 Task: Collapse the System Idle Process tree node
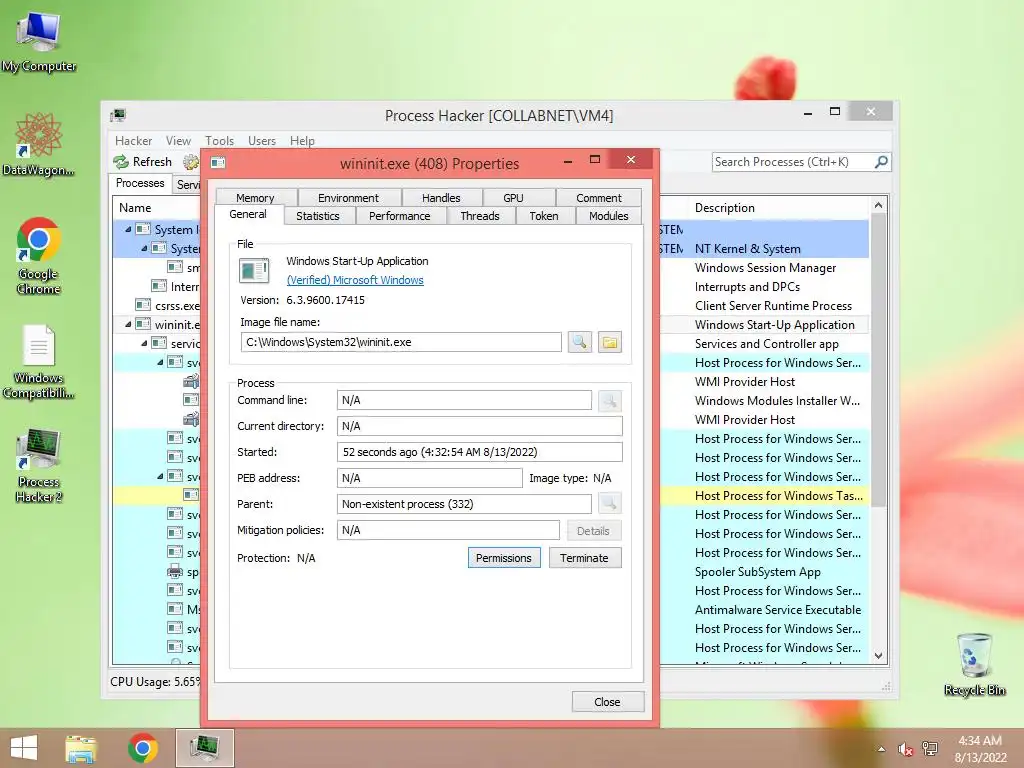(128, 229)
